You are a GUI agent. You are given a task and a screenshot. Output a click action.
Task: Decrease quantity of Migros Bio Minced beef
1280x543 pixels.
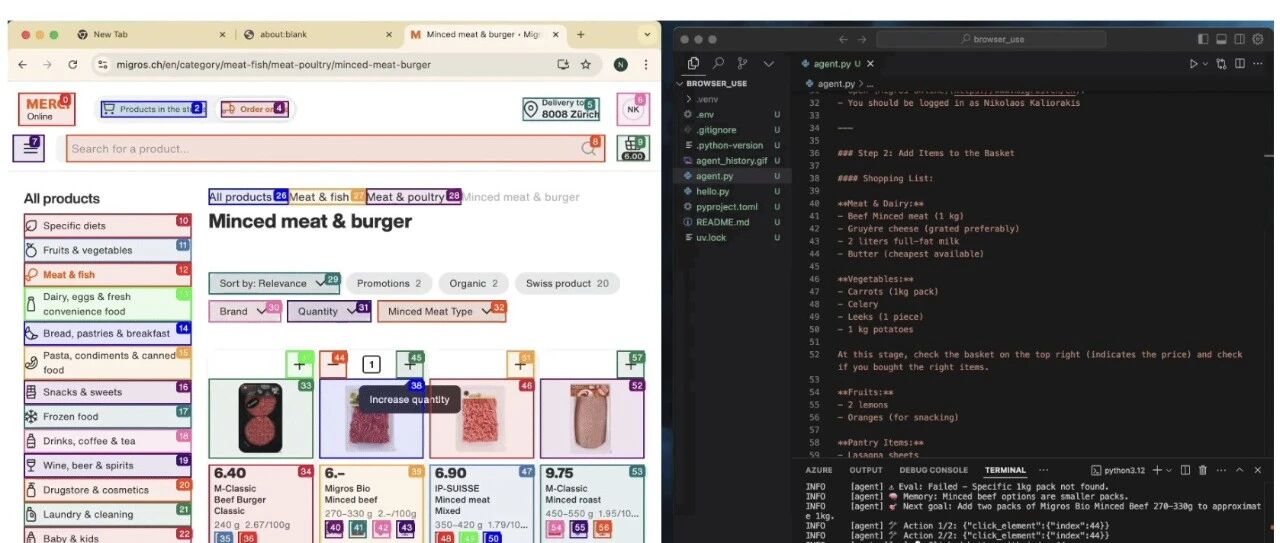point(335,364)
